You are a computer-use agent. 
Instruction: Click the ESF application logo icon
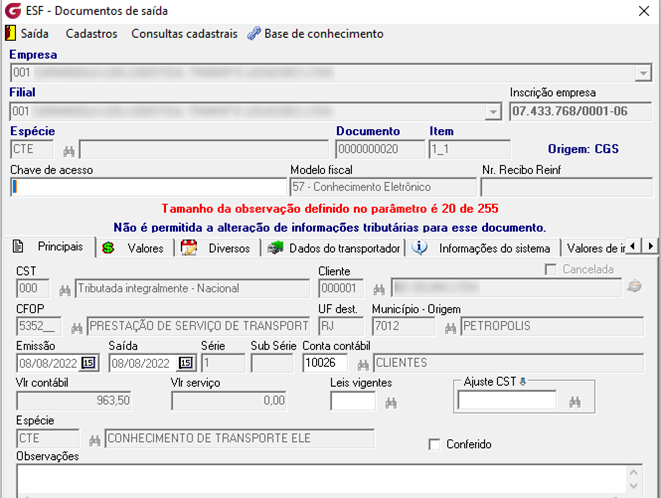pyautogui.click(x=13, y=11)
